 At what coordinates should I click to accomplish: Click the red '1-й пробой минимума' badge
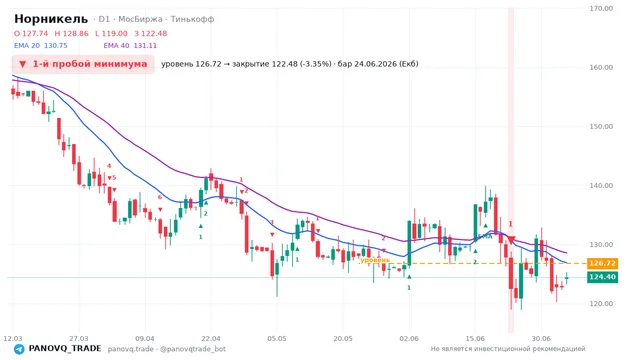83,64
